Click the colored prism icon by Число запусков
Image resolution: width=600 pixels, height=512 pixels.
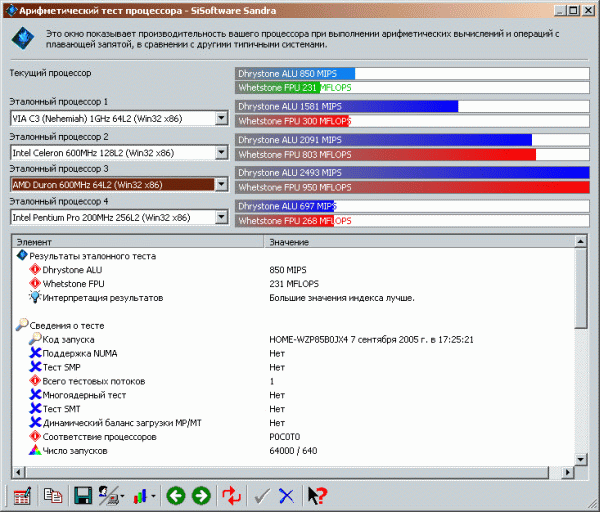pyautogui.click(x=35, y=450)
